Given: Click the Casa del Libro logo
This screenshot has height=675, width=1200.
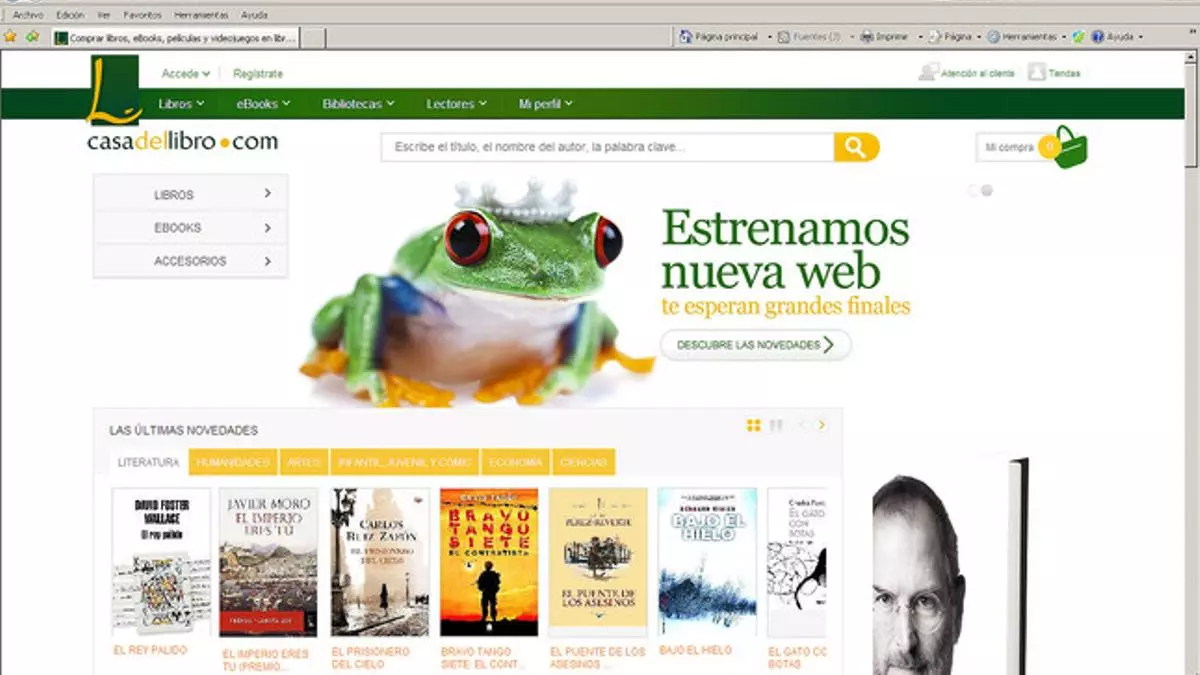Looking at the screenshot, I should pos(182,141).
